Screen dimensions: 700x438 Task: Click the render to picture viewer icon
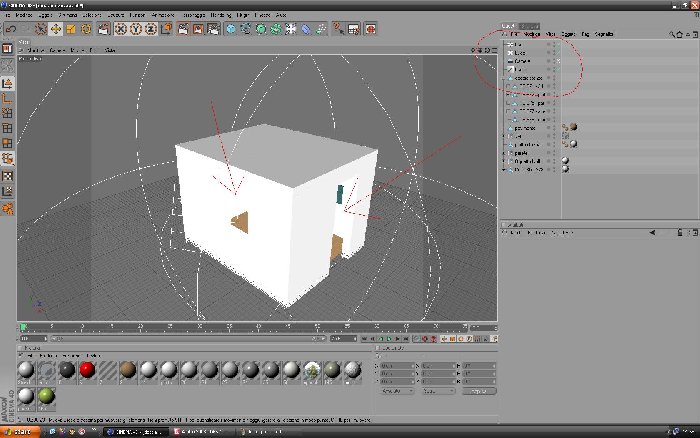coord(198,29)
